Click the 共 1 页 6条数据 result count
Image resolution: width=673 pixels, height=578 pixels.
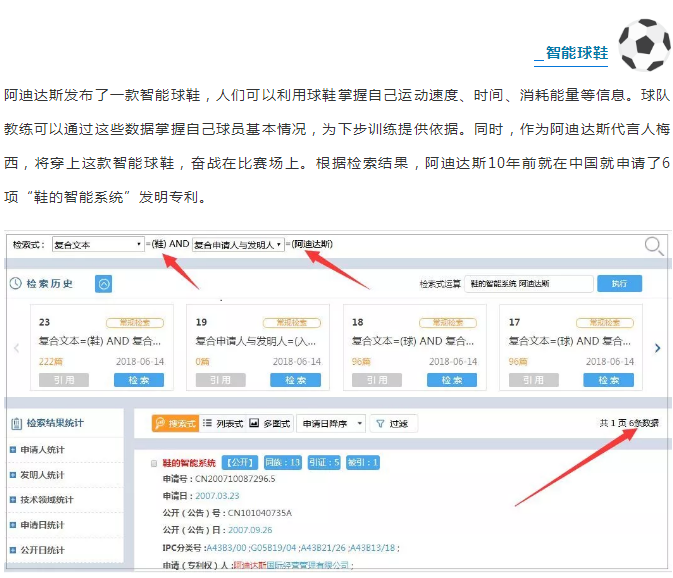tap(629, 423)
